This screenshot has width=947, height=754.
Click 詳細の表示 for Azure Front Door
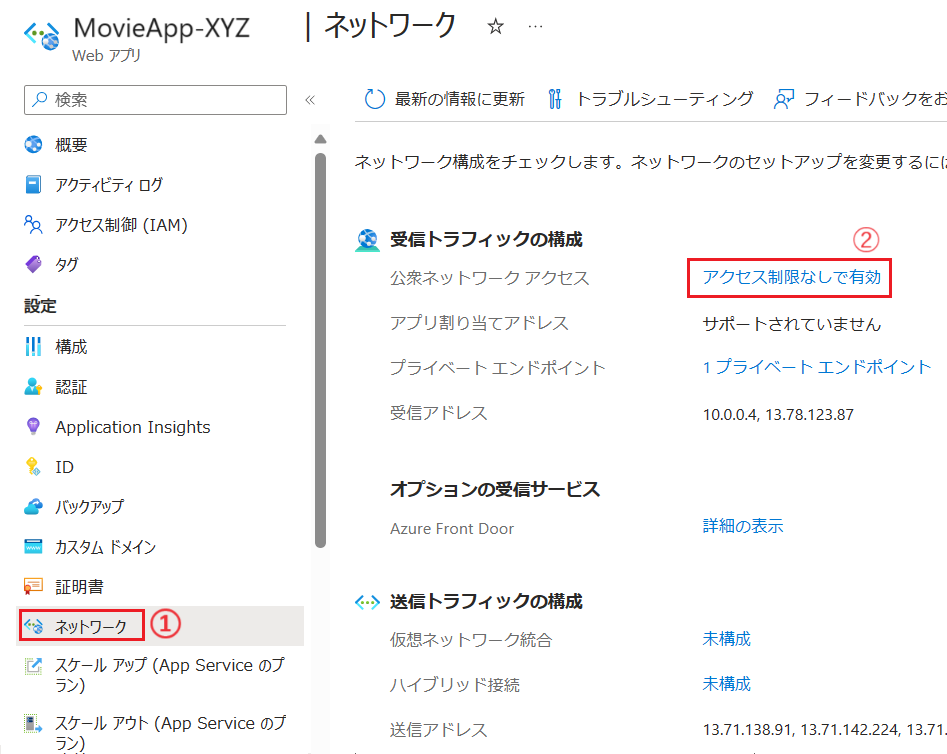point(742,526)
